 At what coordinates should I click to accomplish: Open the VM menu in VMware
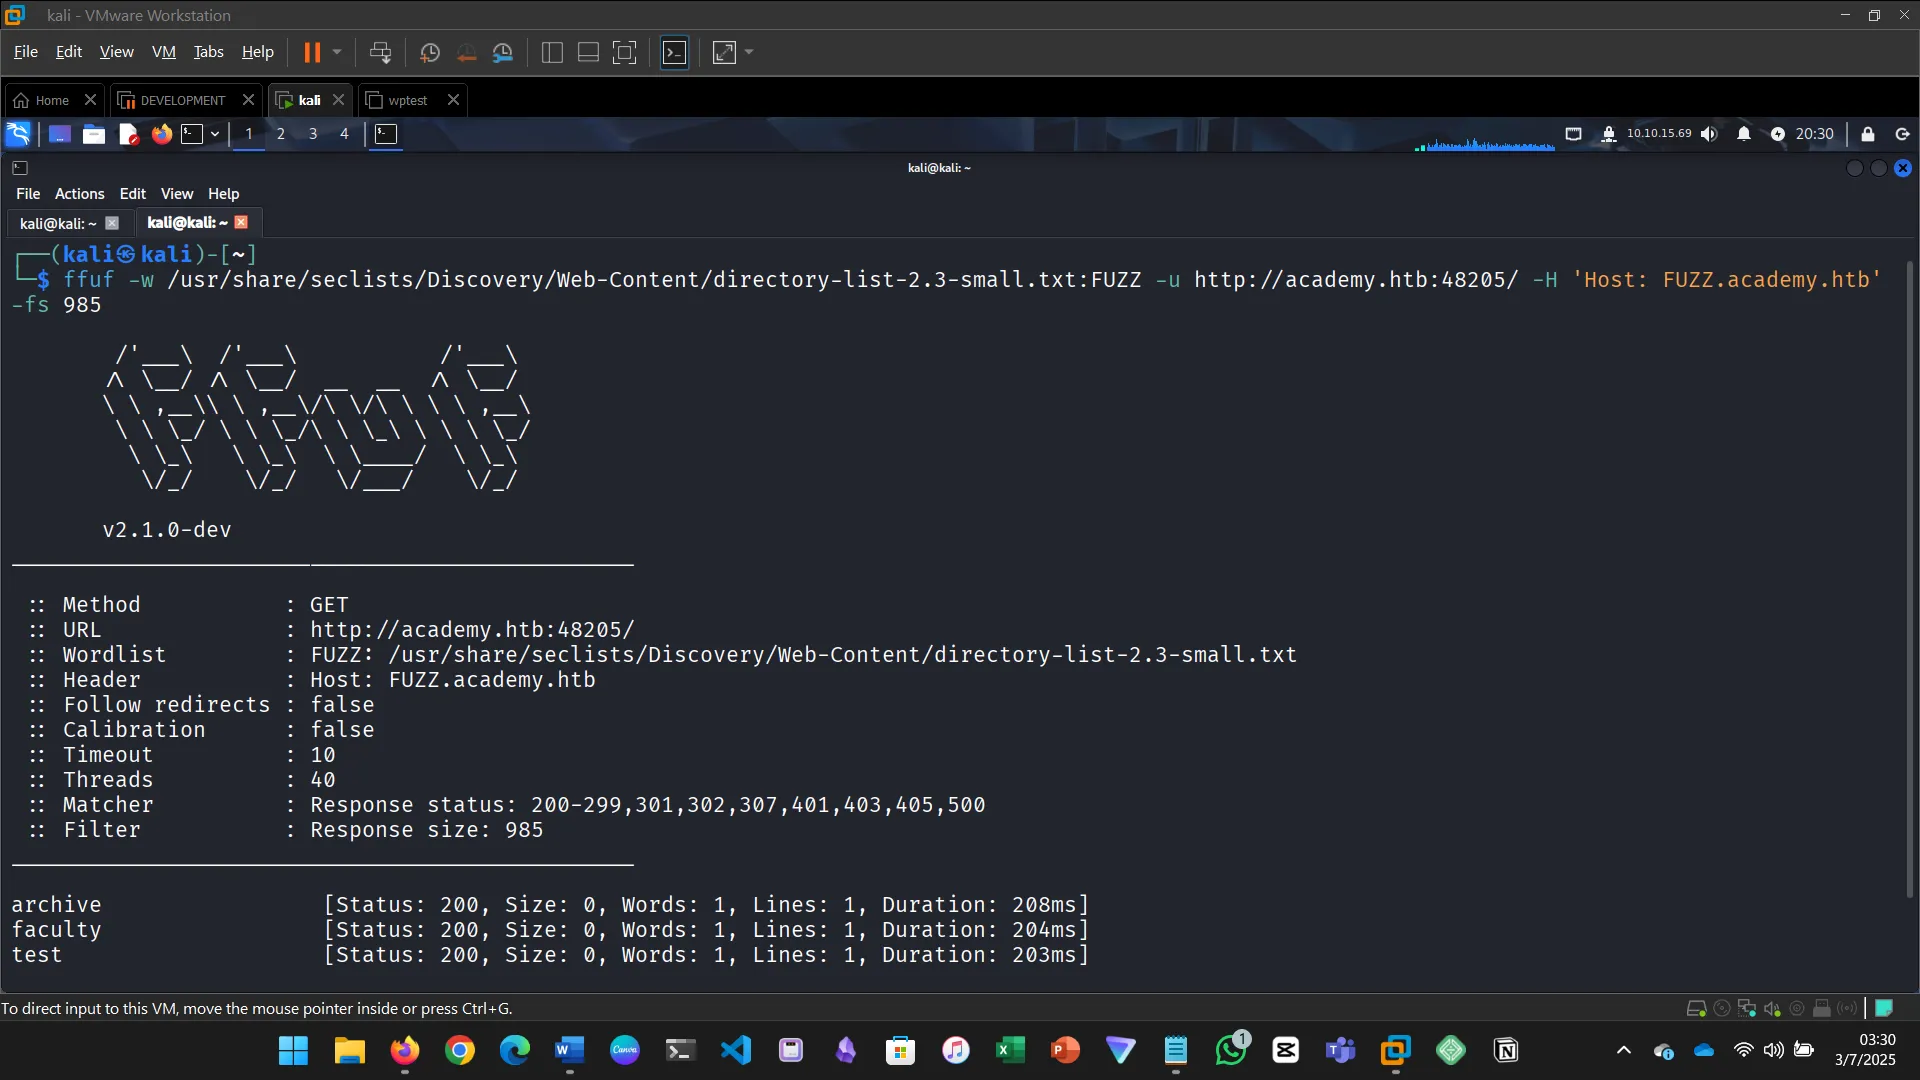[163, 51]
